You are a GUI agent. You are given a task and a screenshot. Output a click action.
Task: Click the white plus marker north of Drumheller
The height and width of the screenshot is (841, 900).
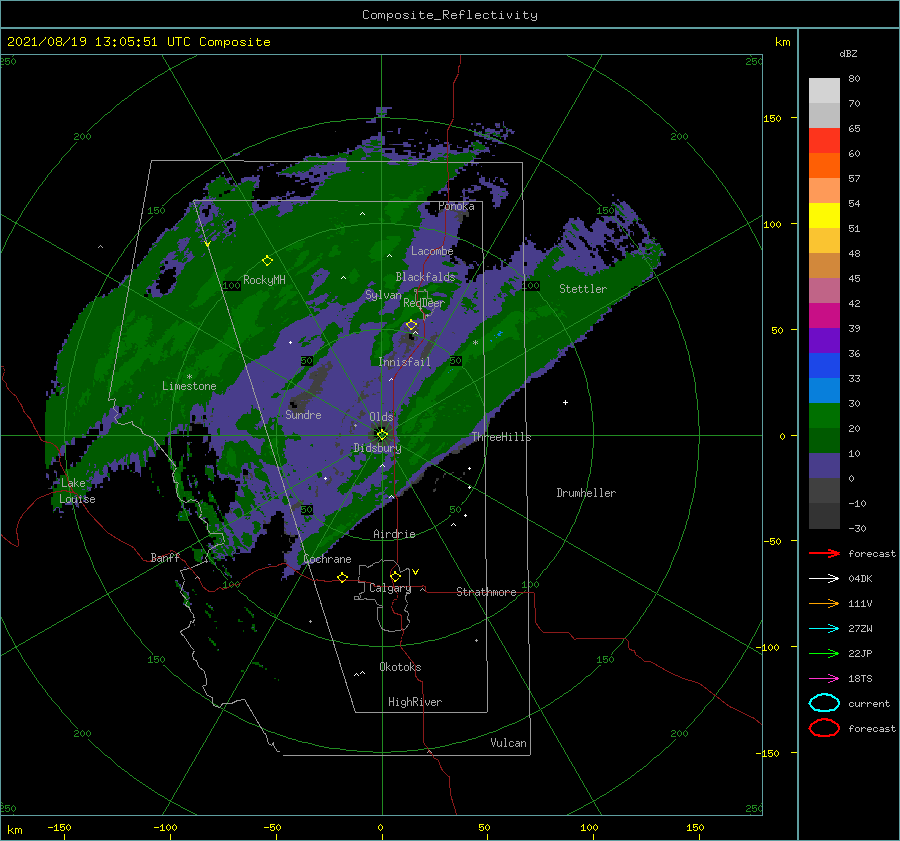click(x=565, y=402)
